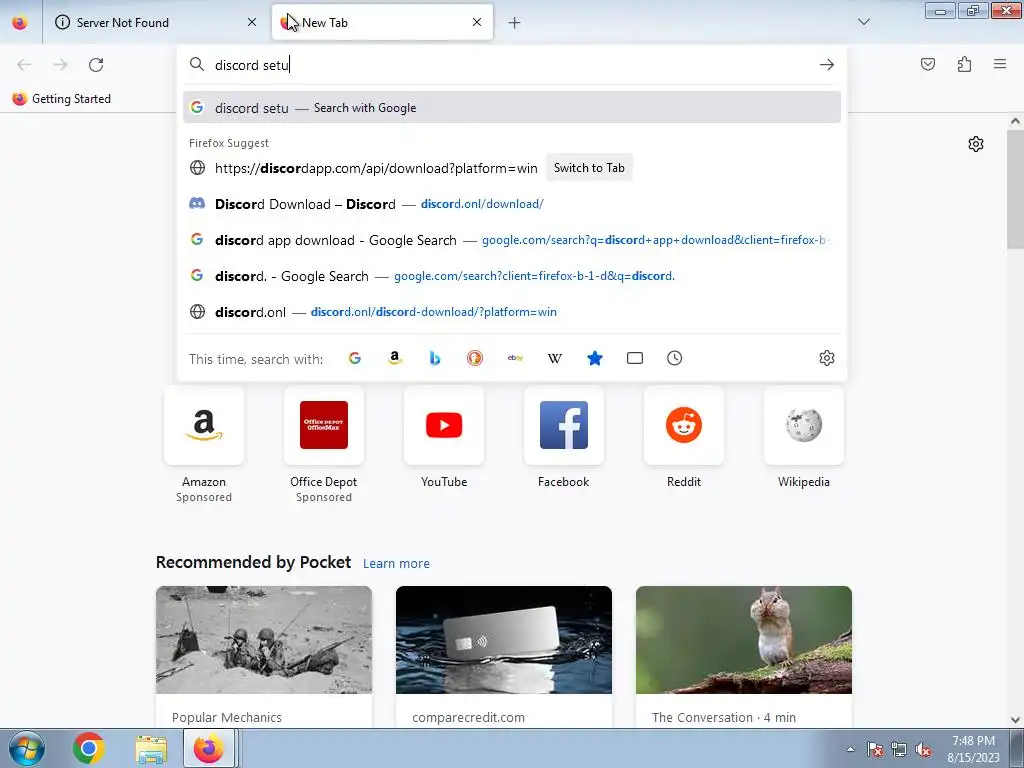Close the New Tab tab
This screenshot has height=768, width=1024.
(x=477, y=22)
